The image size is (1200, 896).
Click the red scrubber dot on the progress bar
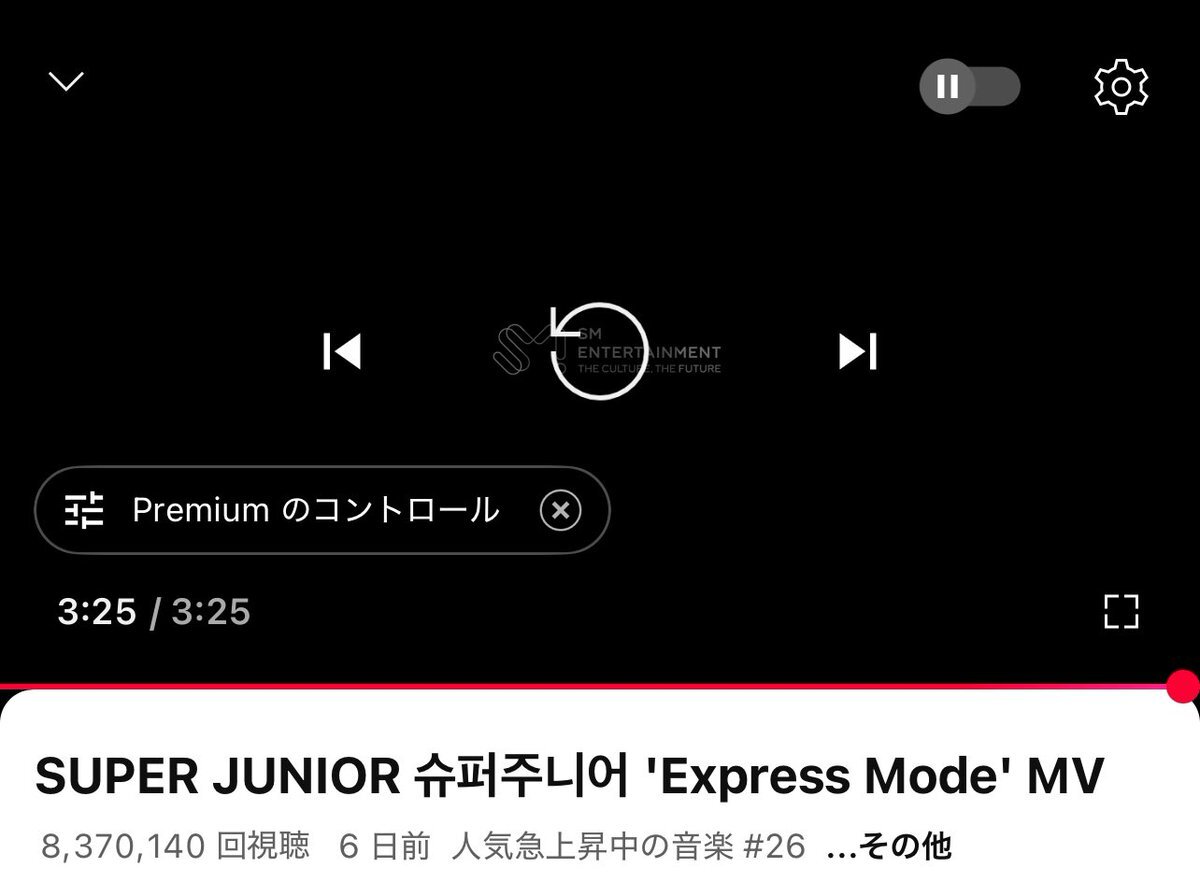1183,686
